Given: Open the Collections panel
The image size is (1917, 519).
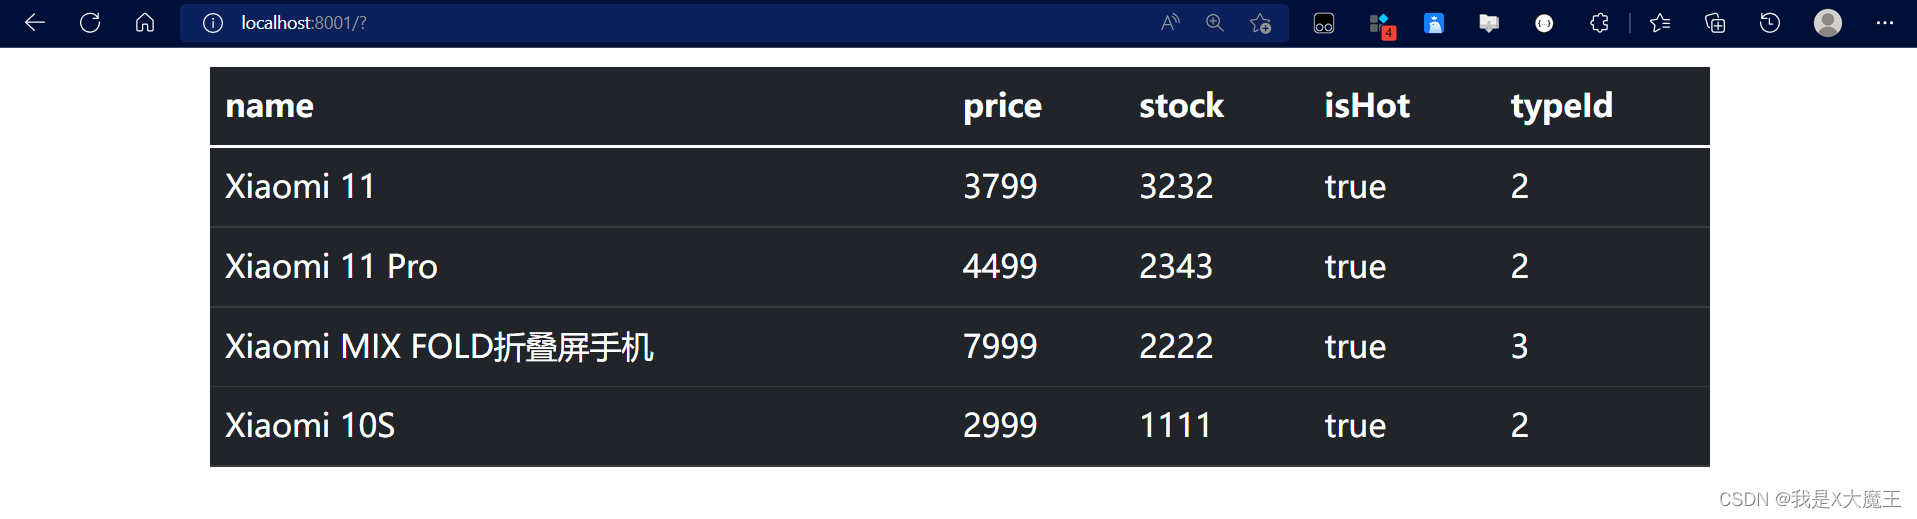Looking at the screenshot, I should [1715, 23].
